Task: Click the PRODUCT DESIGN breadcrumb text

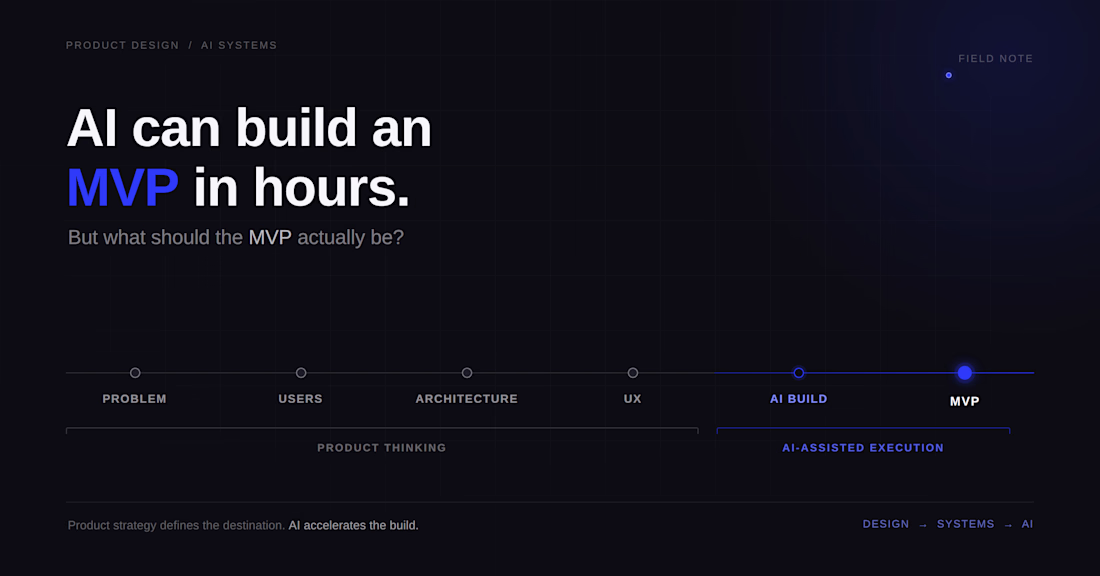Action: (122, 46)
